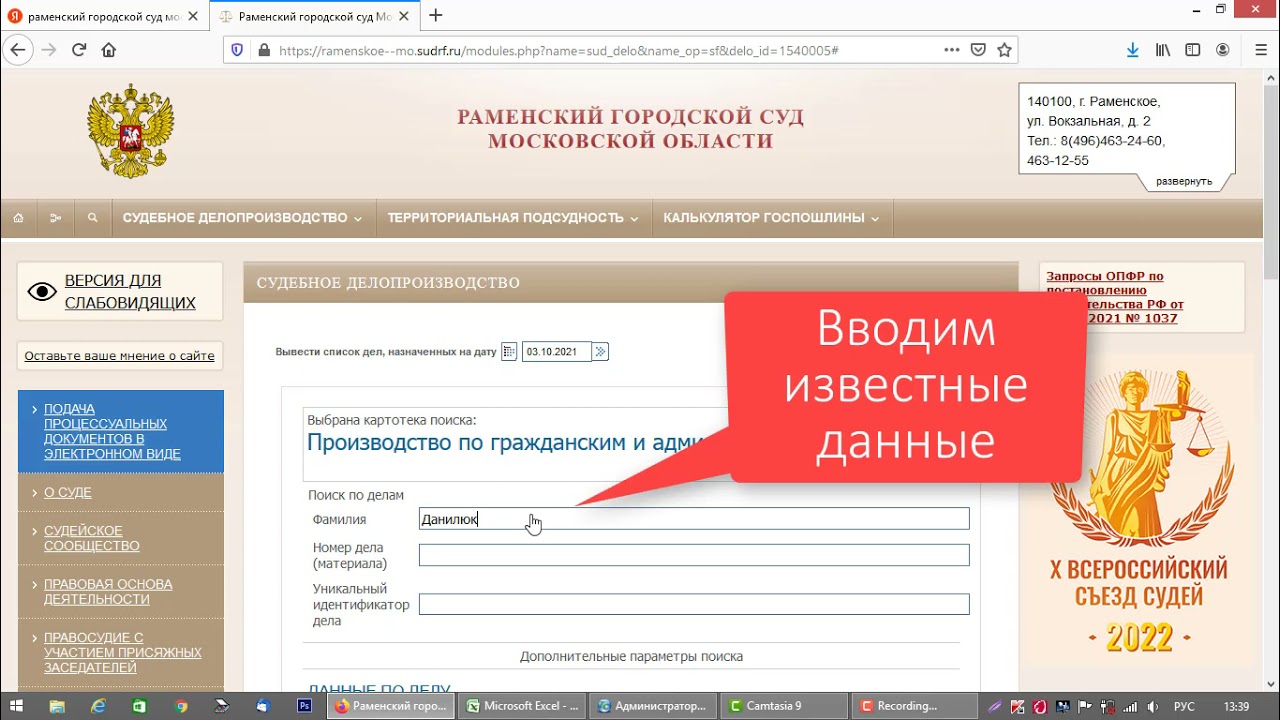Image resolution: width=1280 pixels, height=720 pixels.
Task: Switch to Recording taskbar window
Action: pos(913,706)
